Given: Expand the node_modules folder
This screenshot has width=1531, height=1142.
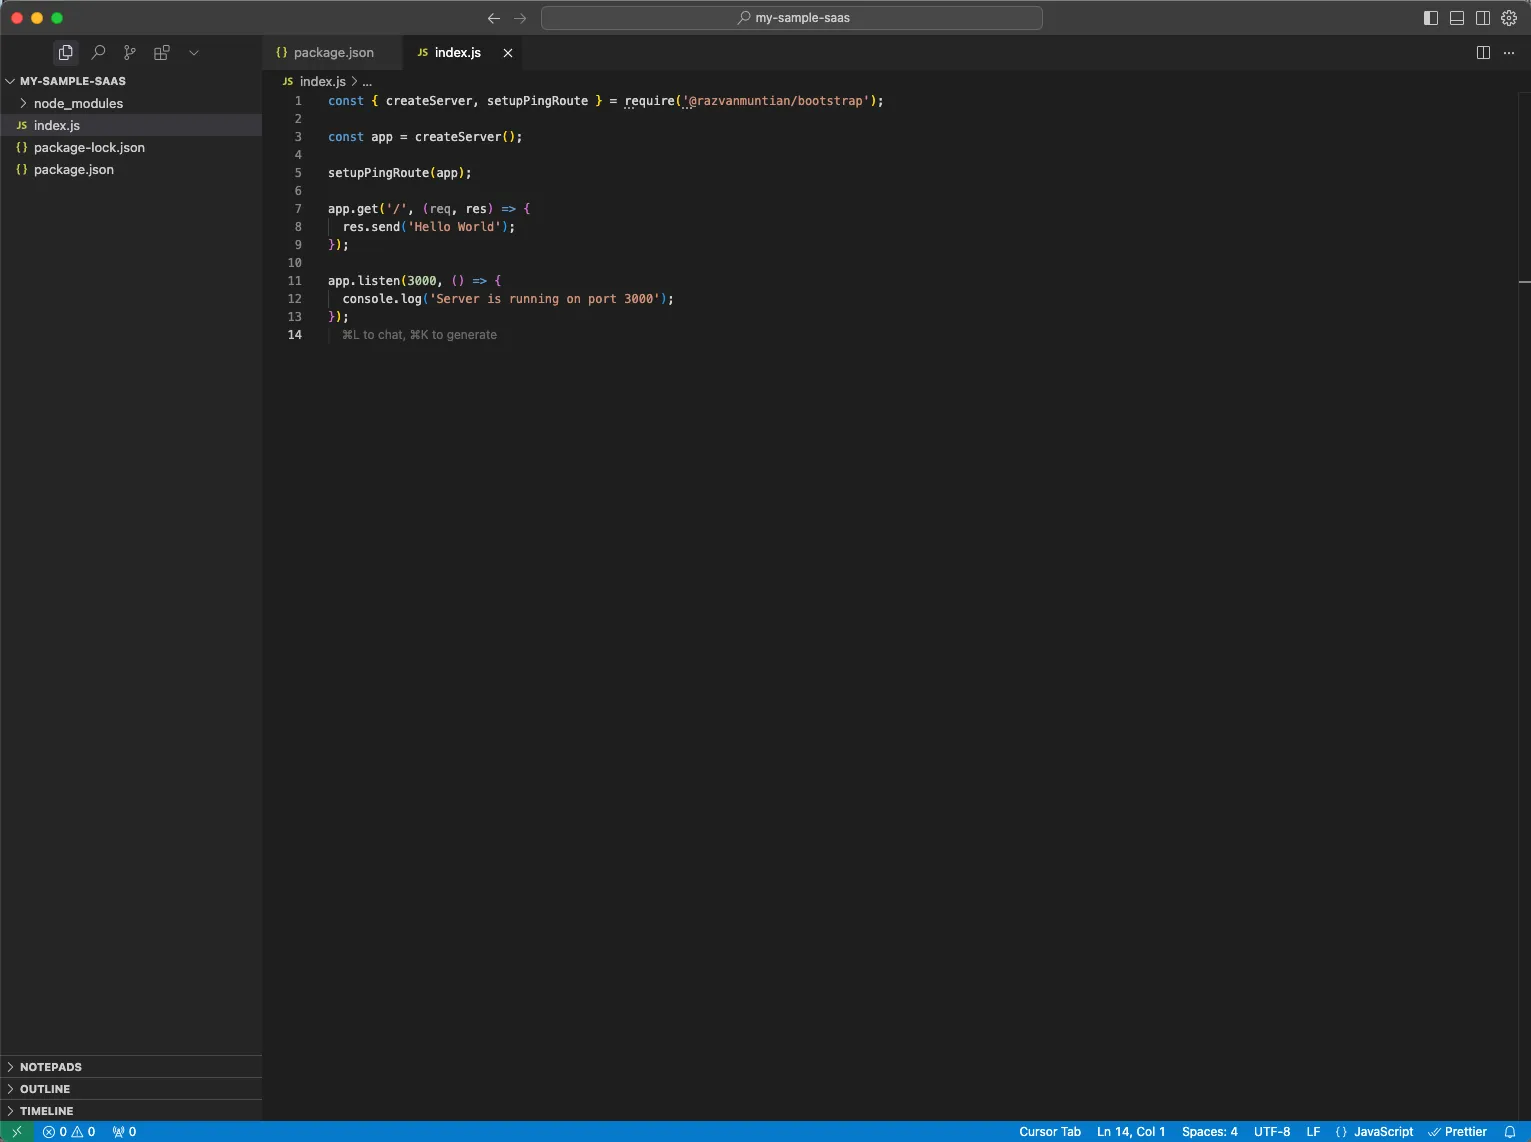Looking at the screenshot, I should (78, 103).
